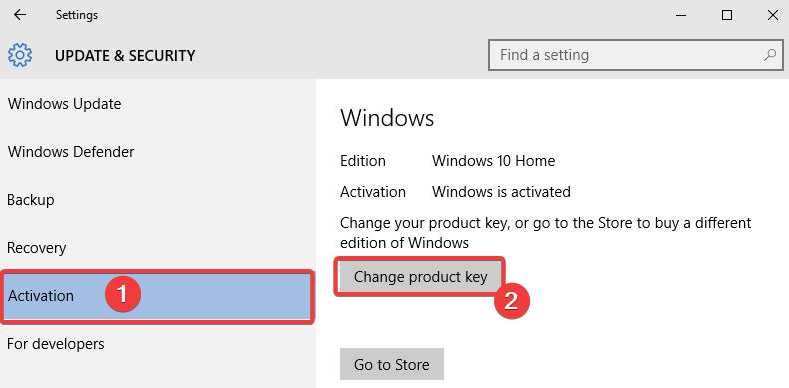Click the UPDATE & SECURITY heading
The height and width of the screenshot is (388, 789).
pos(125,55)
